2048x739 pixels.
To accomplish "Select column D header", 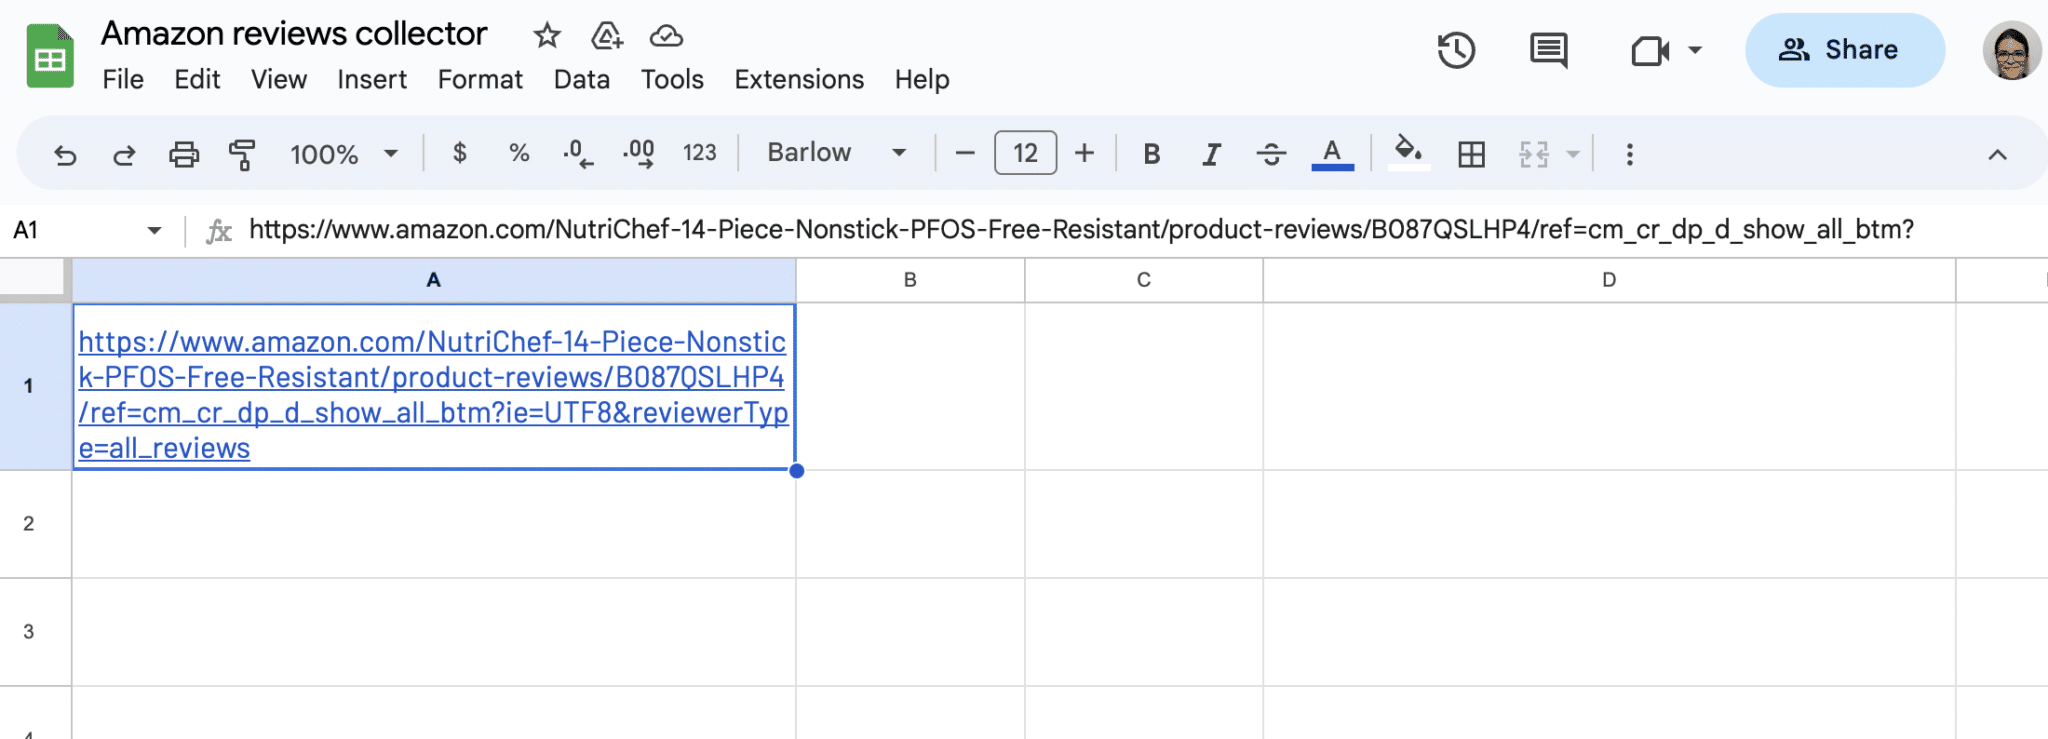I will (x=1609, y=280).
